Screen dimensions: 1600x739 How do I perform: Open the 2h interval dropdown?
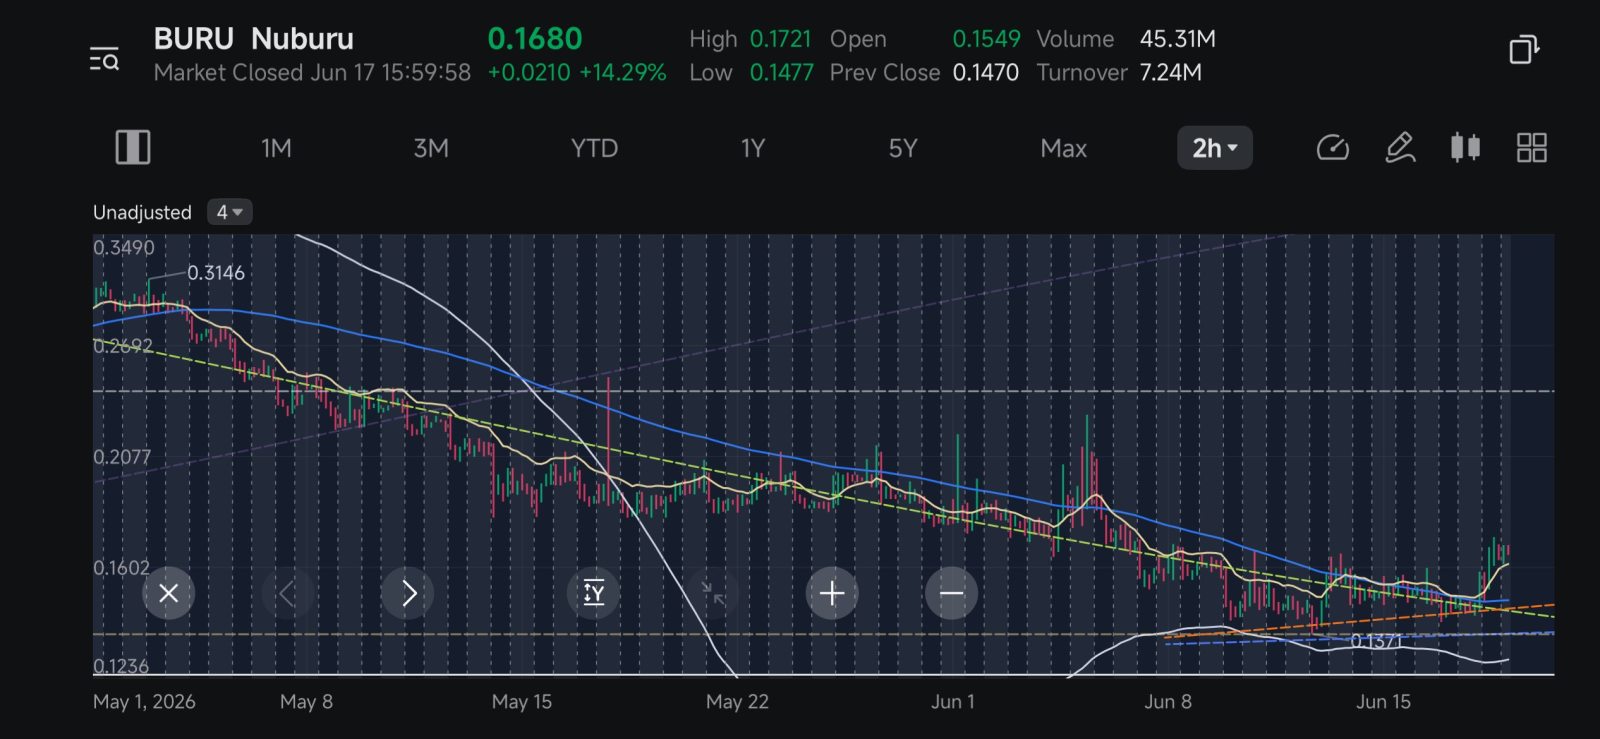(x=1215, y=148)
